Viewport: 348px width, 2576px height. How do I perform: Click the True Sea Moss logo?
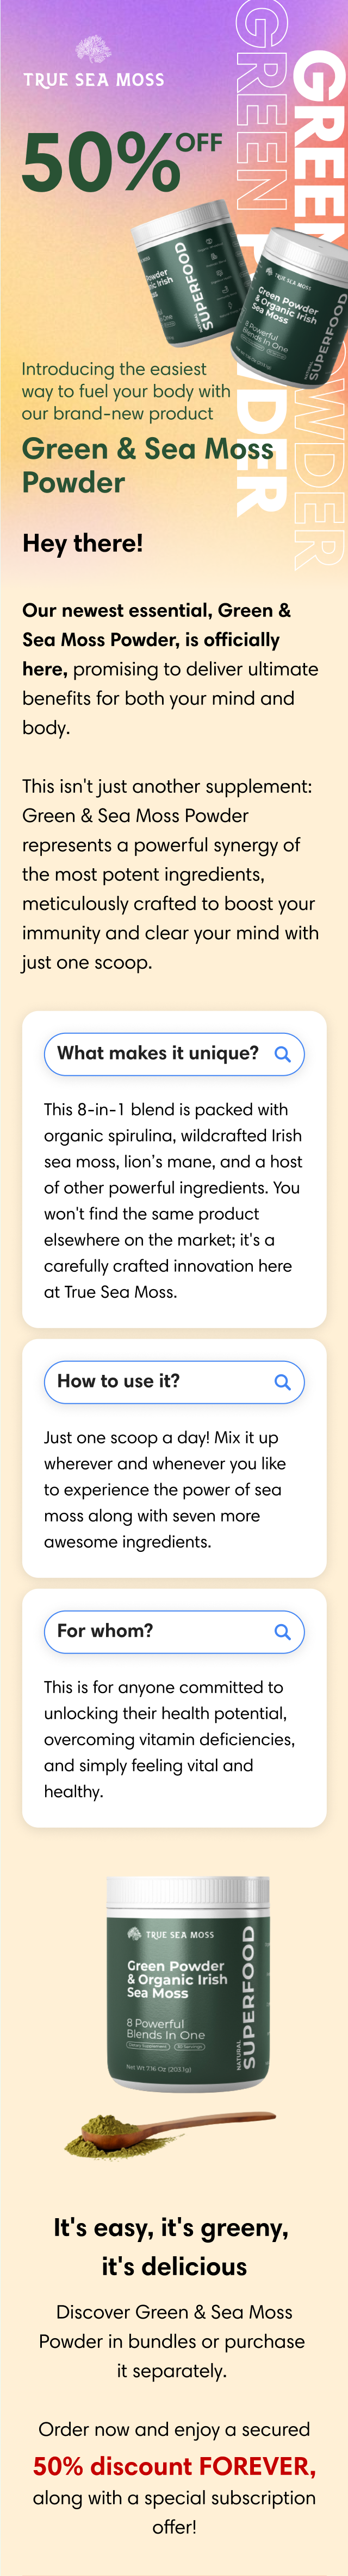pos(94,63)
